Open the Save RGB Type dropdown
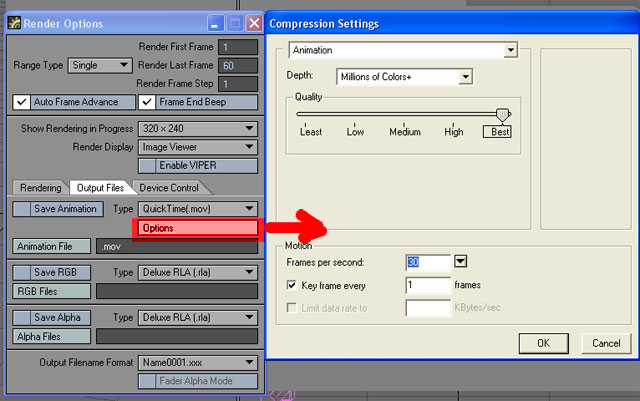Image resolution: width=640 pixels, height=401 pixels. [x=198, y=272]
